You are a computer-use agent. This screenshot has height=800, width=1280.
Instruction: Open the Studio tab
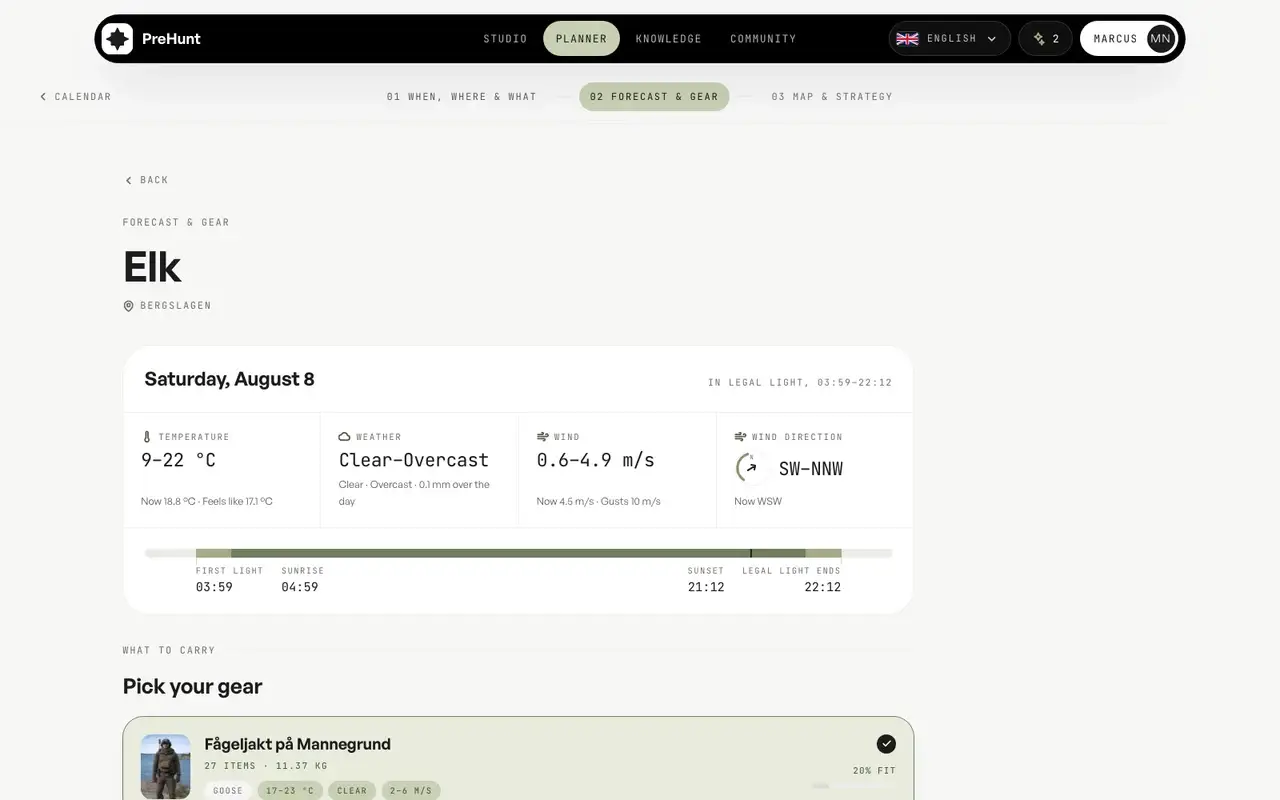pyautogui.click(x=505, y=39)
